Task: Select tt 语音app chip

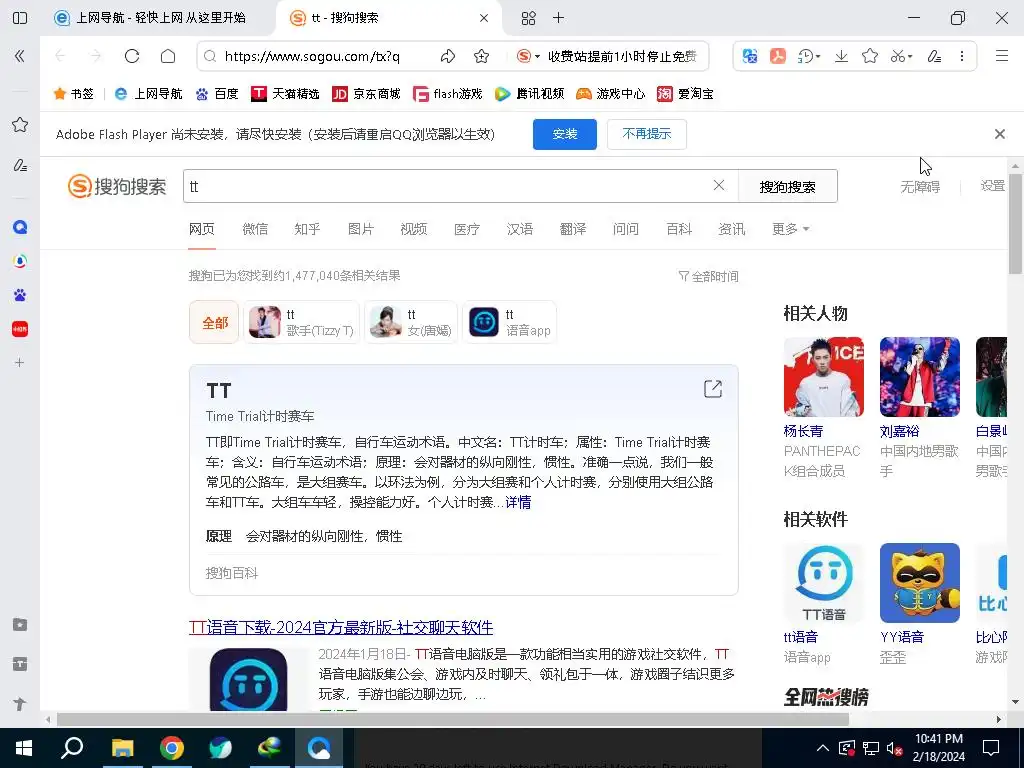Action: pyautogui.click(x=509, y=323)
